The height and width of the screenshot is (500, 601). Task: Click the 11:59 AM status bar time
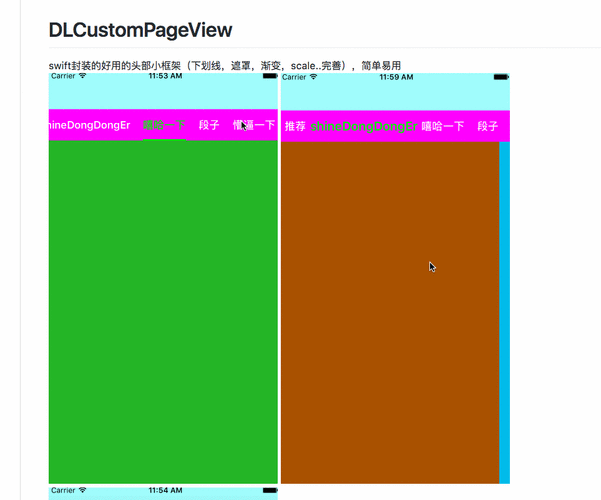(x=396, y=77)
